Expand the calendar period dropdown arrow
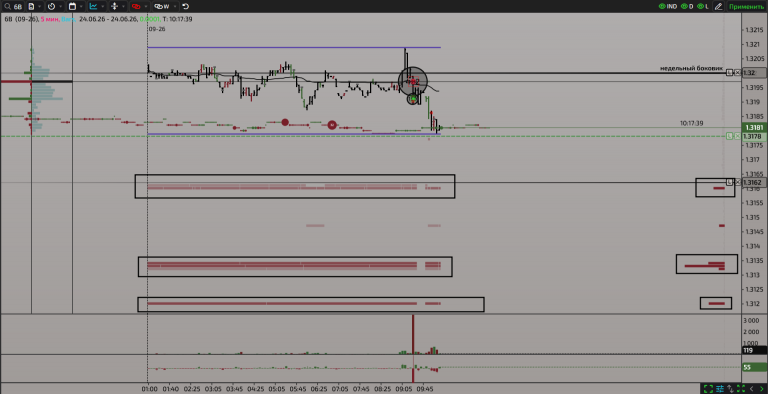This screenshot has width=768, height=394. [x=82, y=6]
